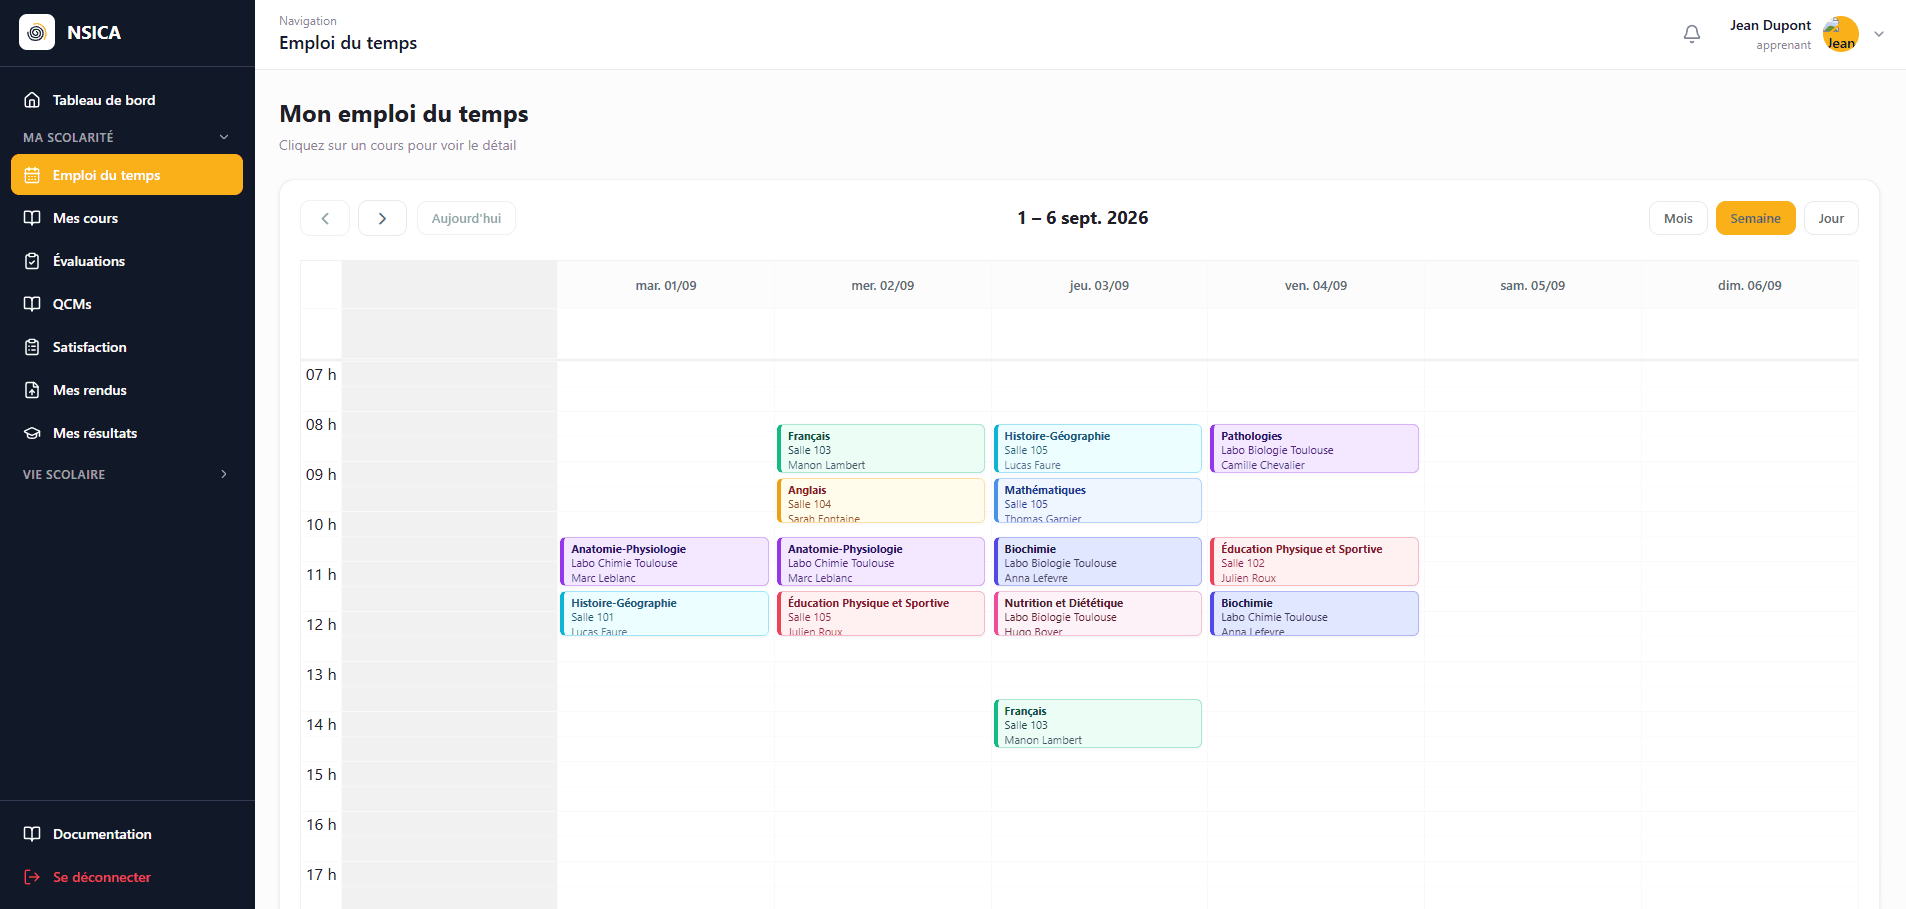The width and height of the screenshot is (1906, 909).
Task: Go to the previous week with left arrow
Action: 325,218
